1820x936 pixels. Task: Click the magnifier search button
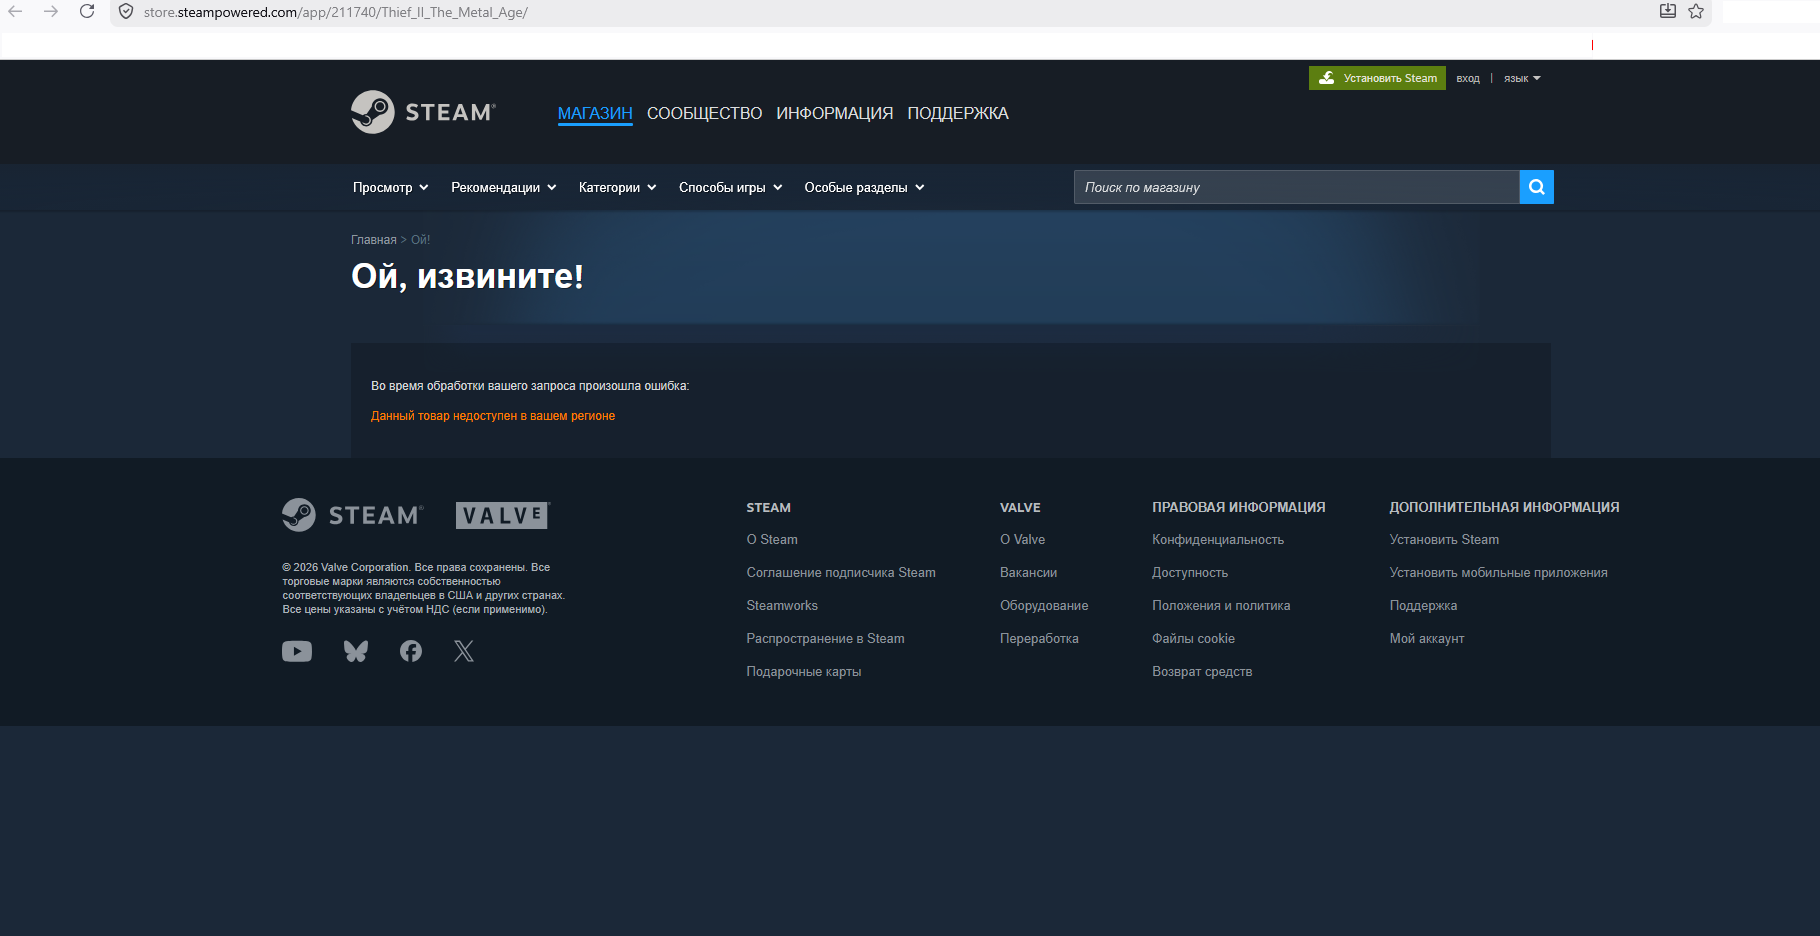coord(1536,187)
